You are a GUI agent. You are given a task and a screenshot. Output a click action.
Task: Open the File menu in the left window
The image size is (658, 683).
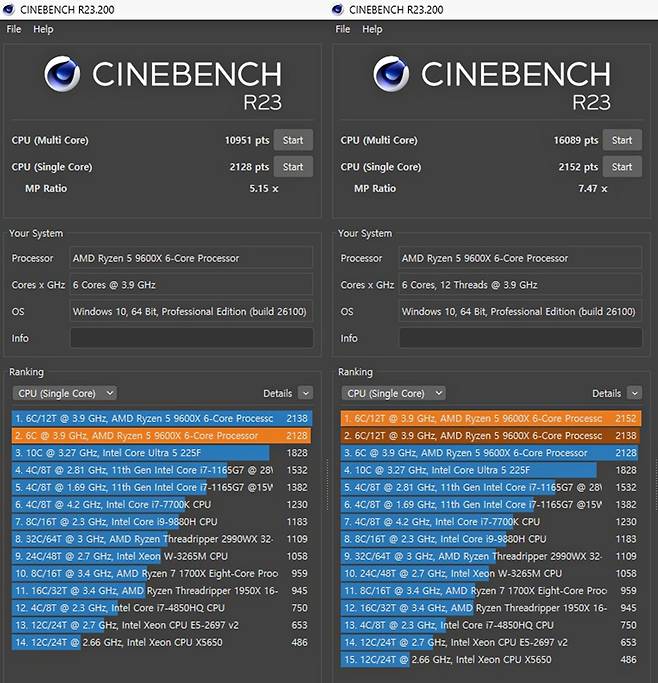14,29
